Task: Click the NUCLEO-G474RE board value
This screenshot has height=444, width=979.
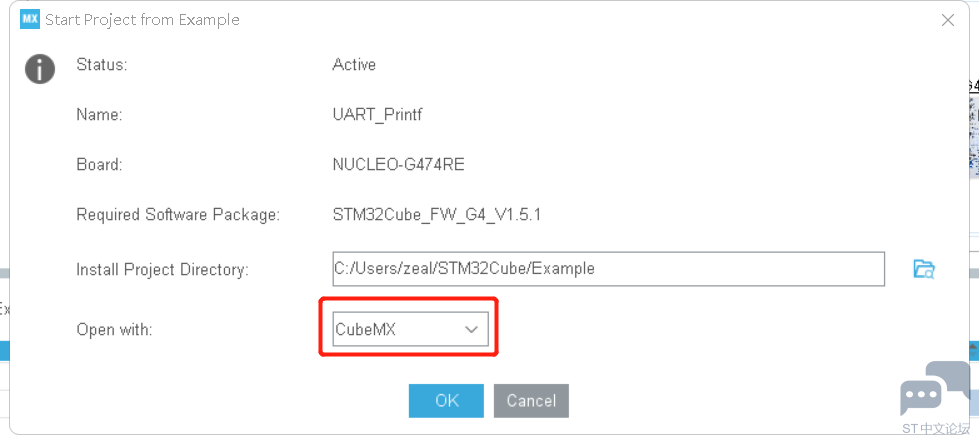Action: [x=398, y=165]
